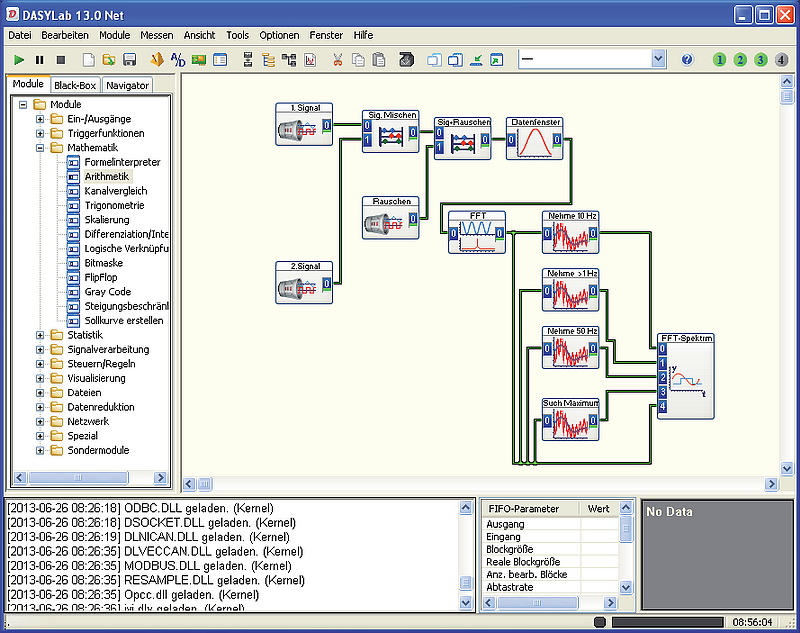Expand the Statistik folder

click(x=40, y=335)
